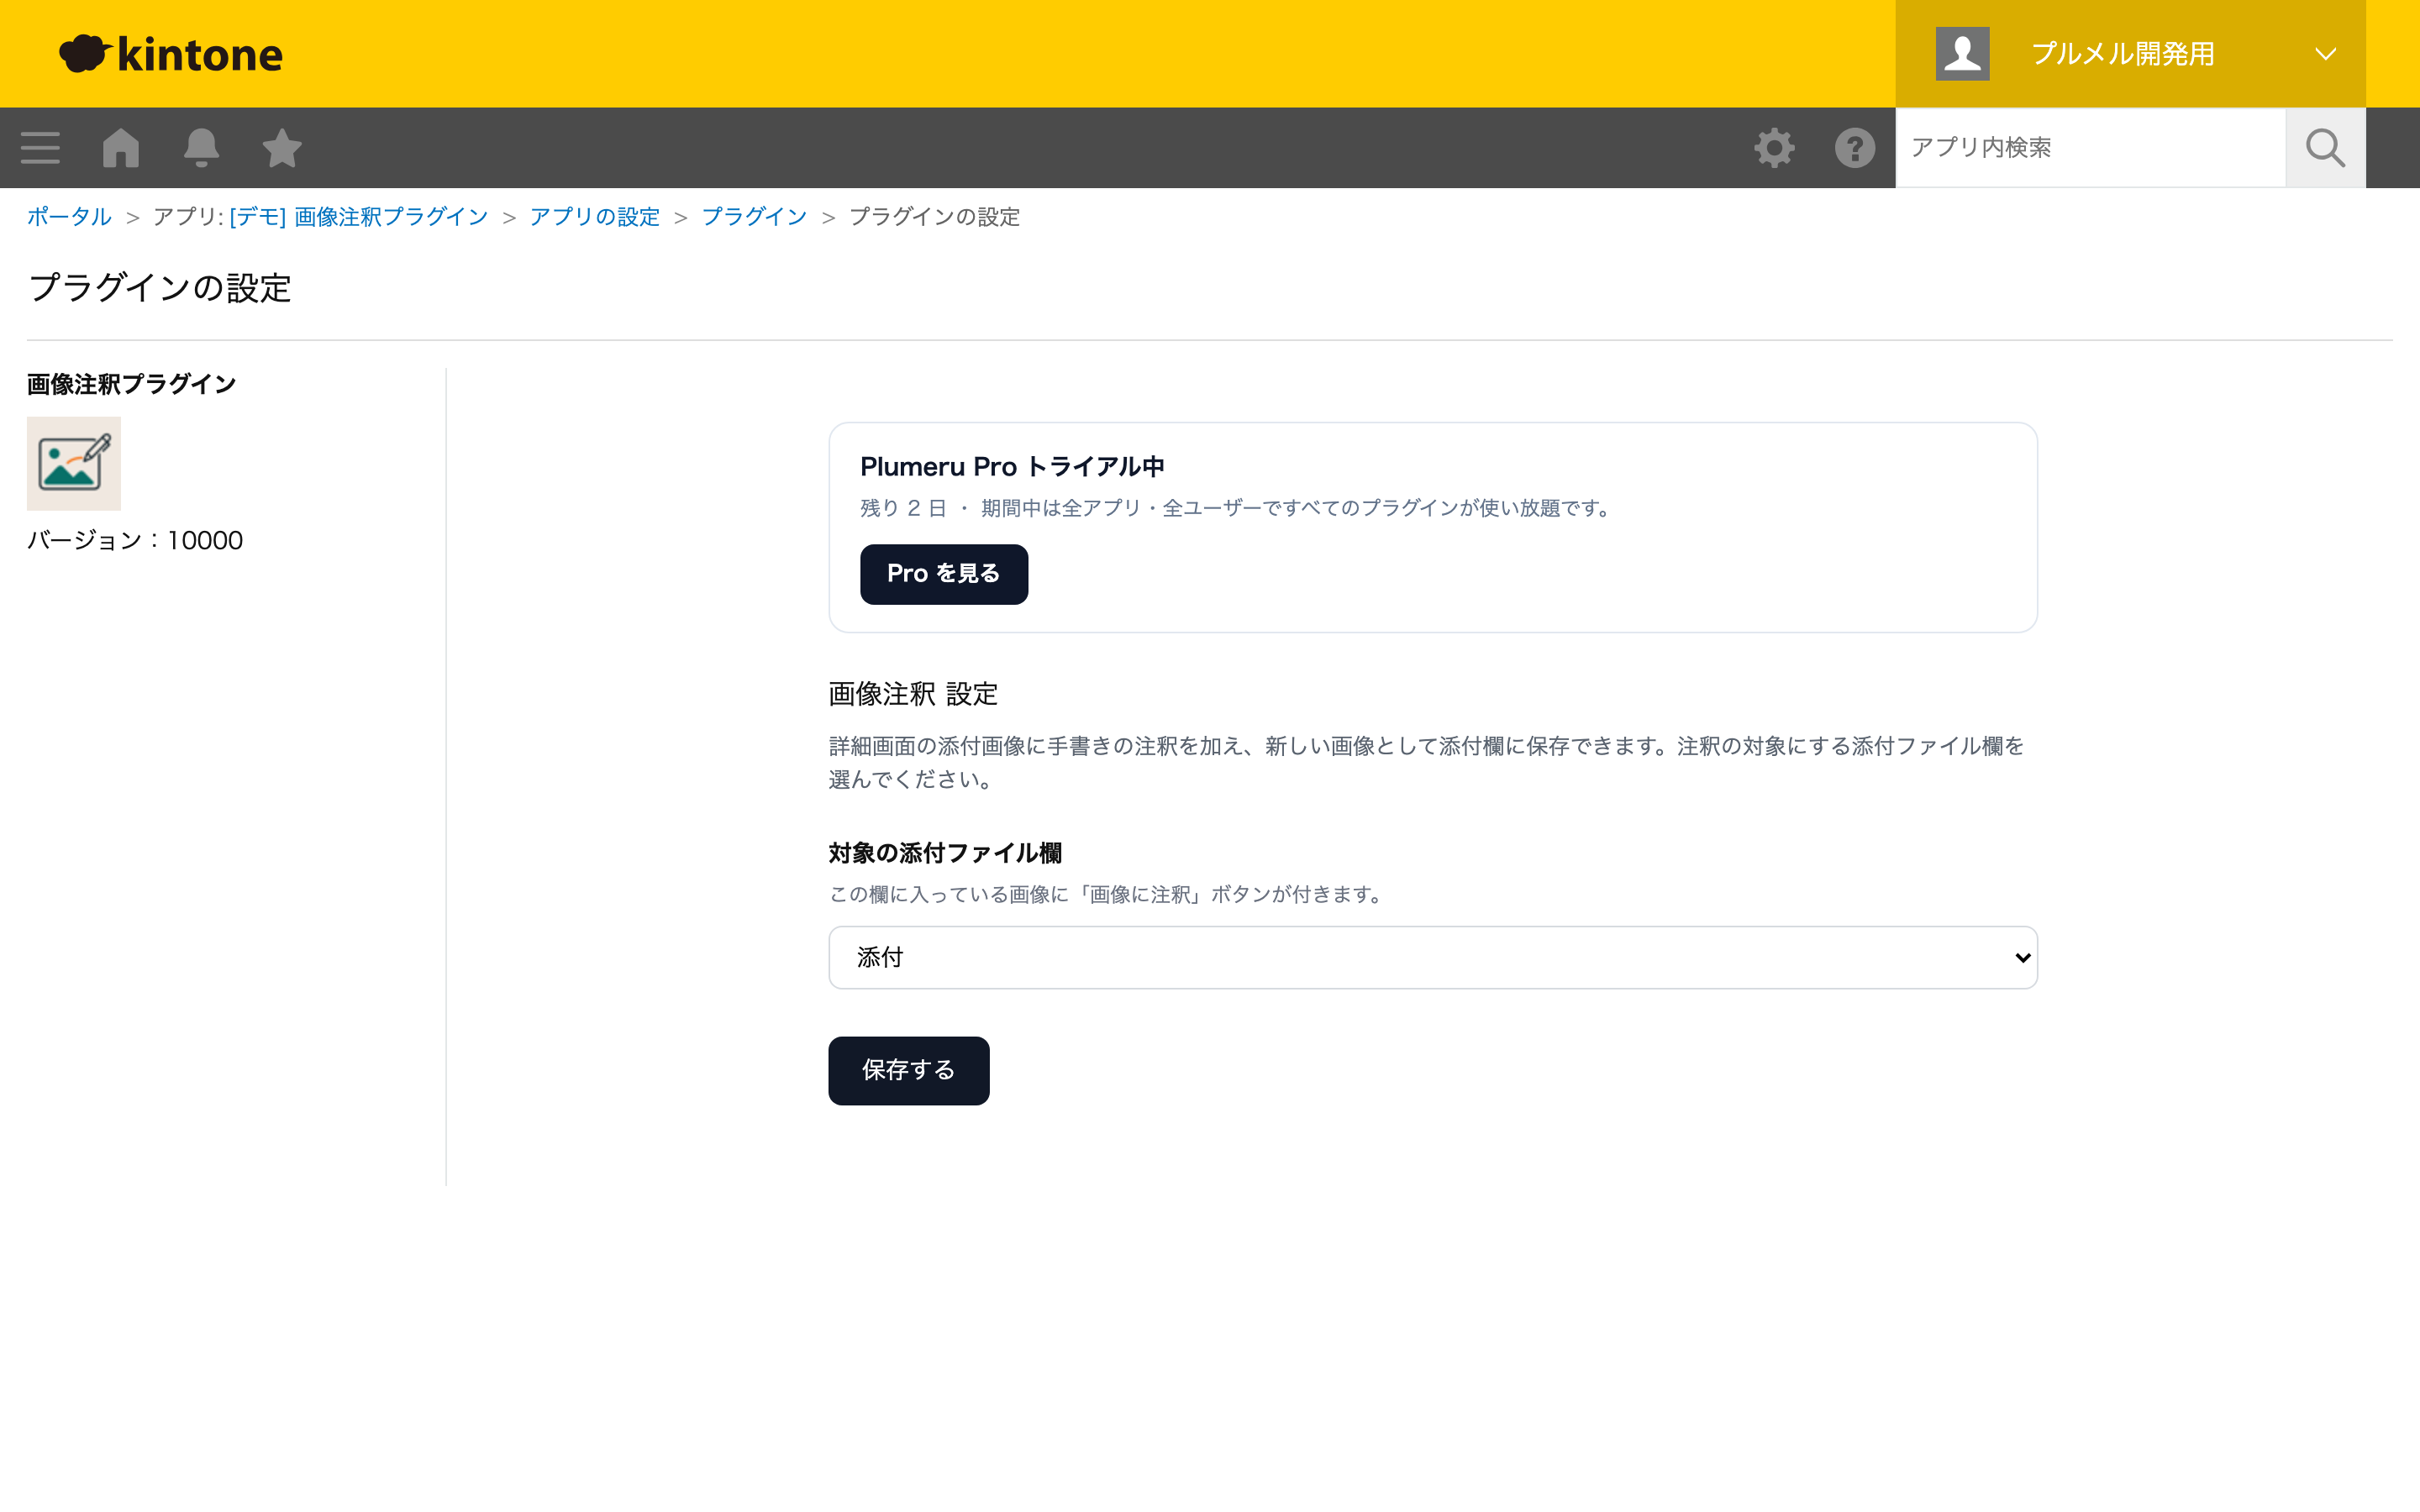Click the image annotation plugin icon
Image resolution: width=2420 pixels, height=1512 pixels.
point(74,464)
